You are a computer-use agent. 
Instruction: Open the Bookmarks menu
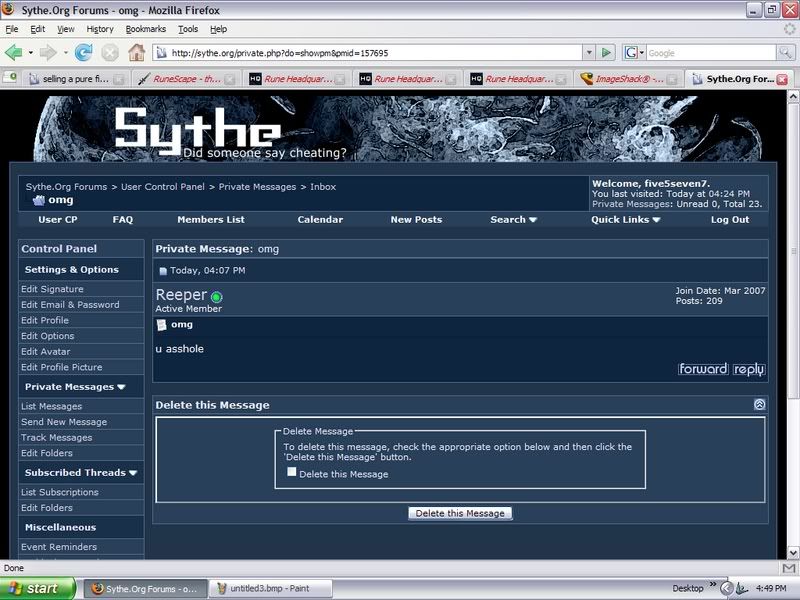tap(146, 29)
